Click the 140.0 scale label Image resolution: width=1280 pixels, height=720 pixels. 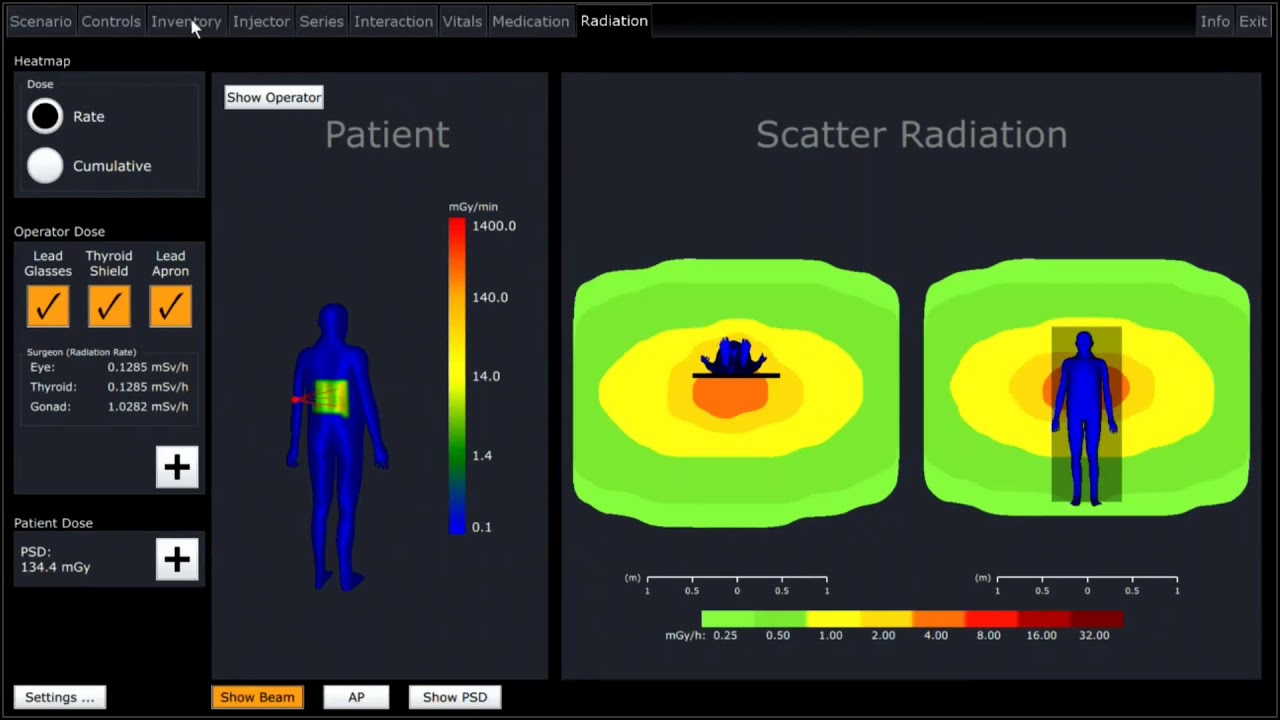tap(490, 297)
